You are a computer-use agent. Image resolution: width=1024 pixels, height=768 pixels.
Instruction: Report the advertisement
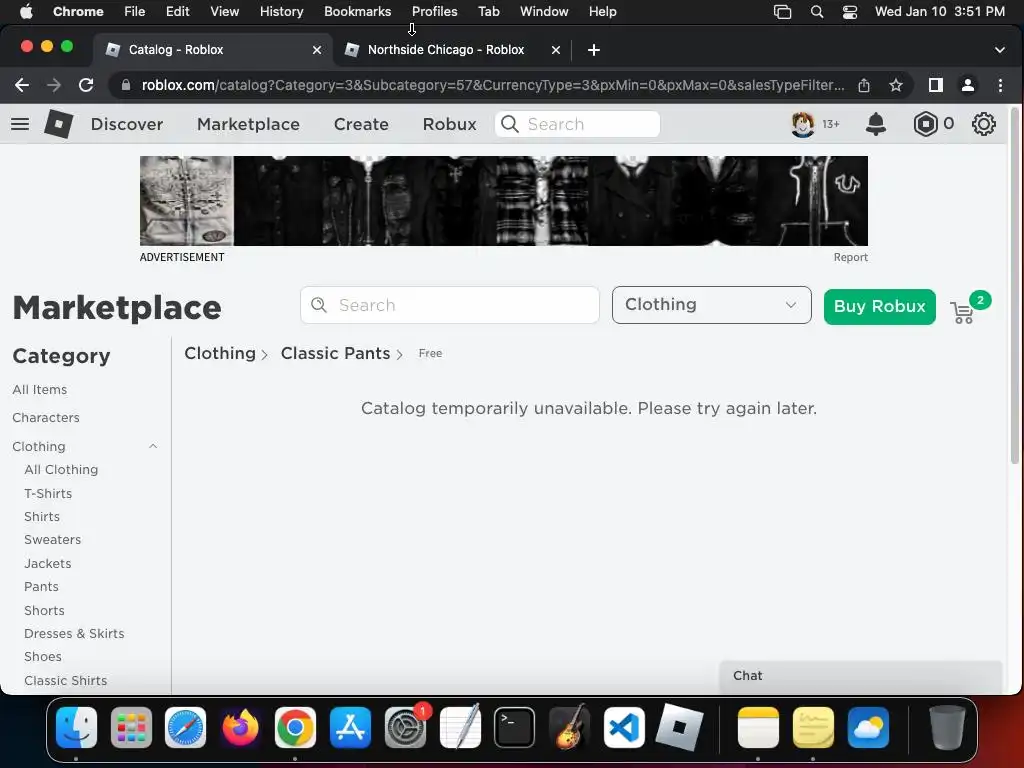(850, 257)
